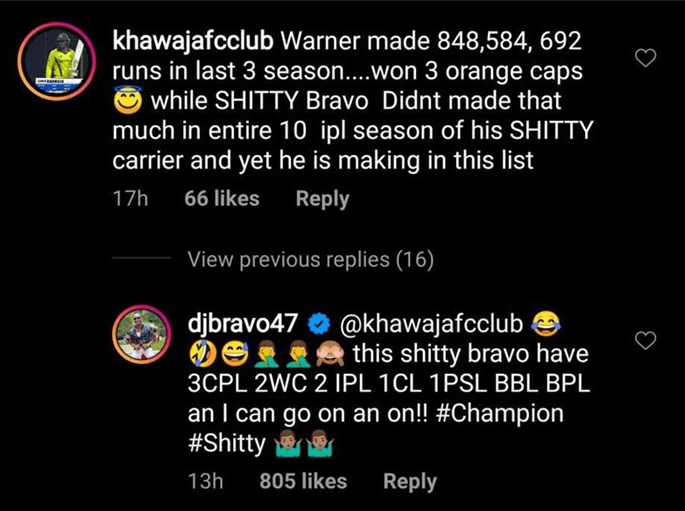View the 66 likes on the first comment

pyautogui.click(x=222, y=198)
